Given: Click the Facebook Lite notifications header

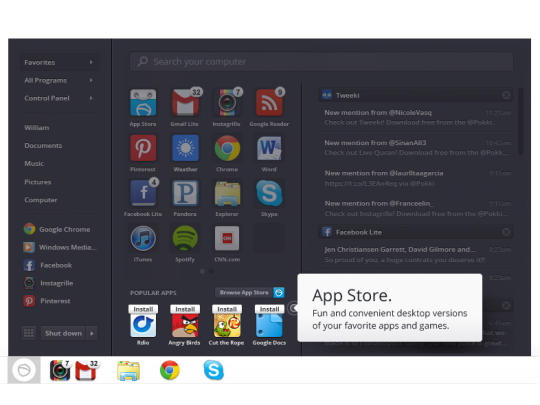Looking at the screenshot, I should [x=416, y=232].
